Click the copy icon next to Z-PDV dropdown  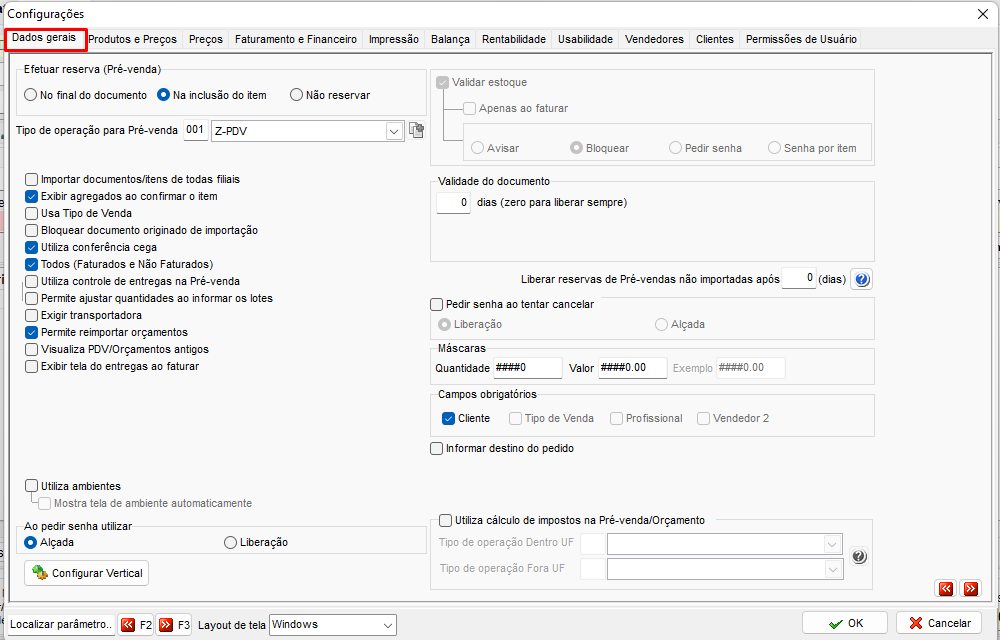tap(416, 131)
